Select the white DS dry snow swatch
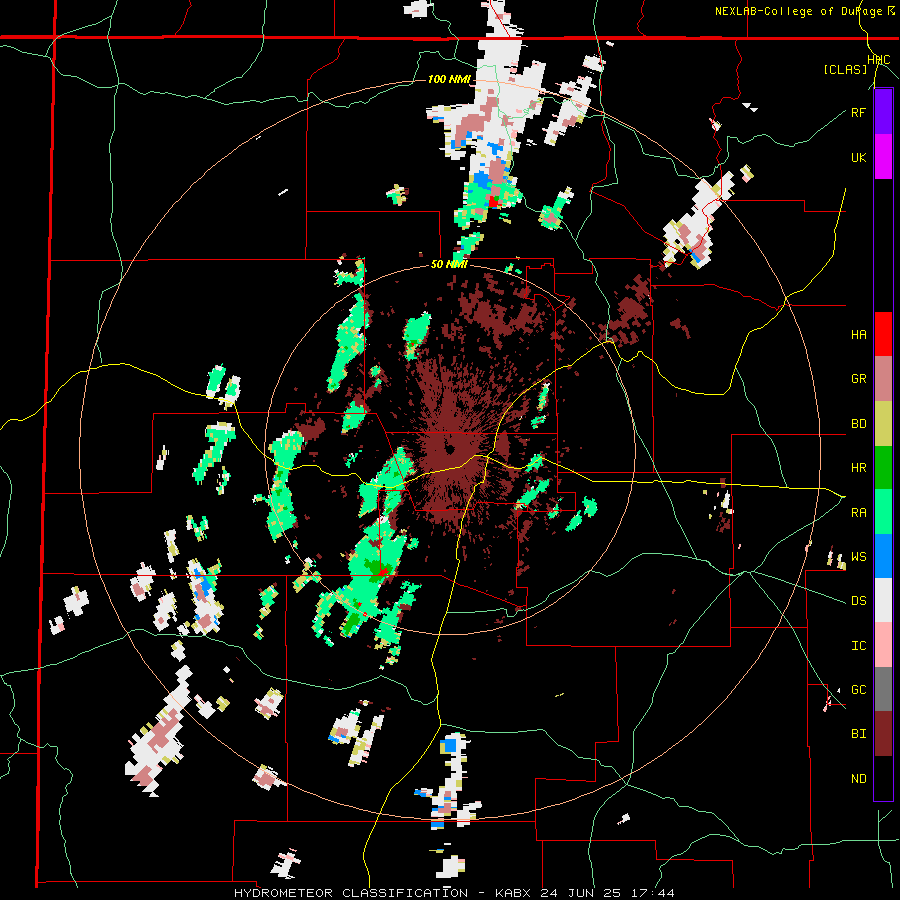The width and height of the screenshot is (900, 900). [x=883, y=600]
